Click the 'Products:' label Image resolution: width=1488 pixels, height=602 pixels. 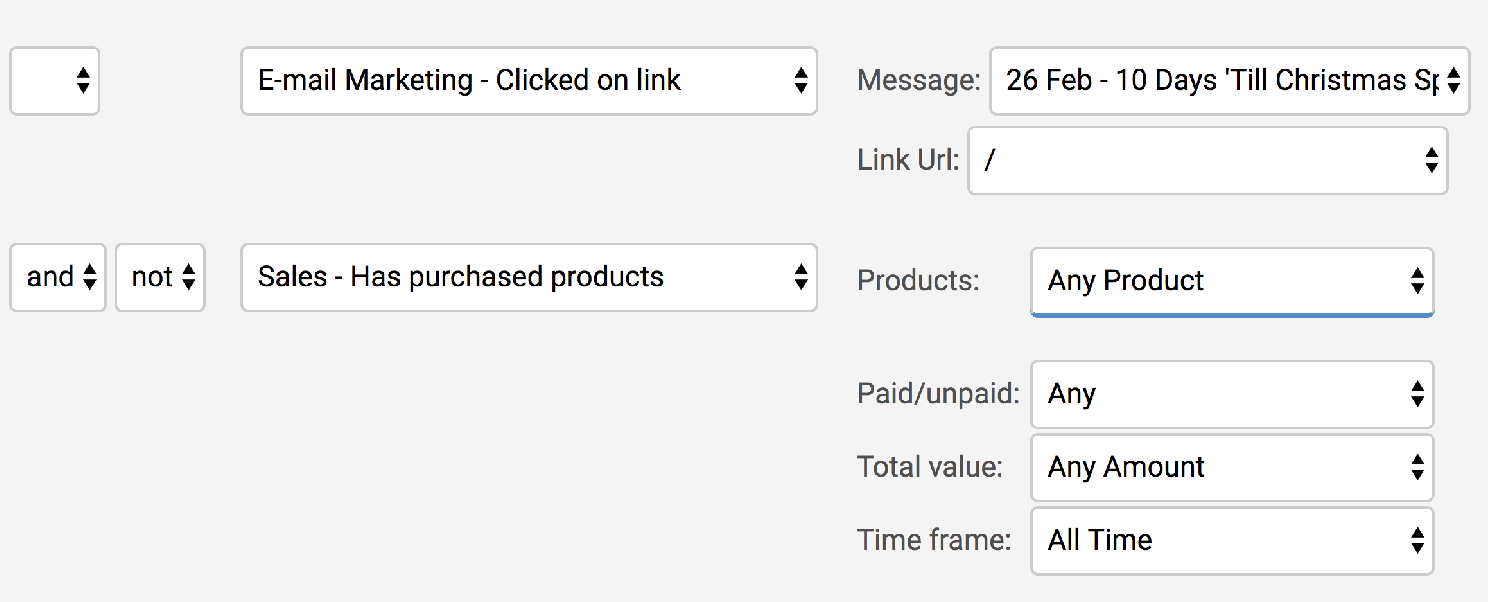(918, 281)
